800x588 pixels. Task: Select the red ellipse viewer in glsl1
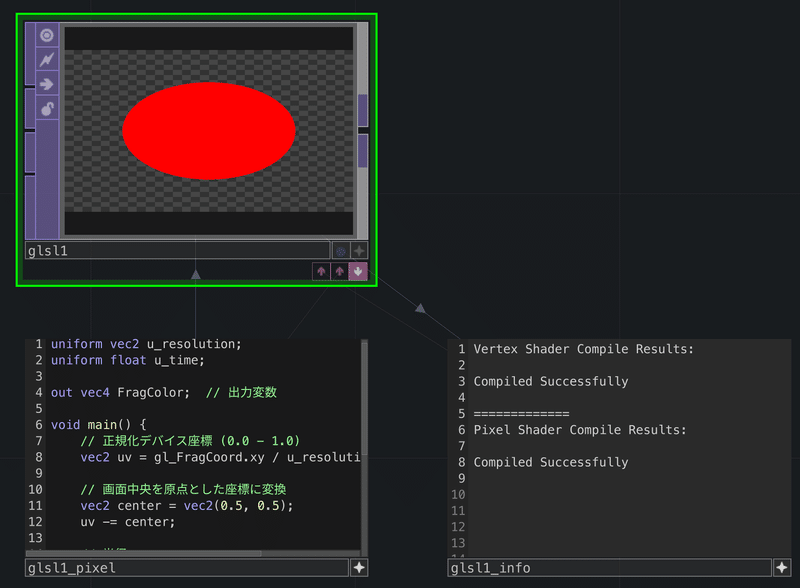point(209,131)
